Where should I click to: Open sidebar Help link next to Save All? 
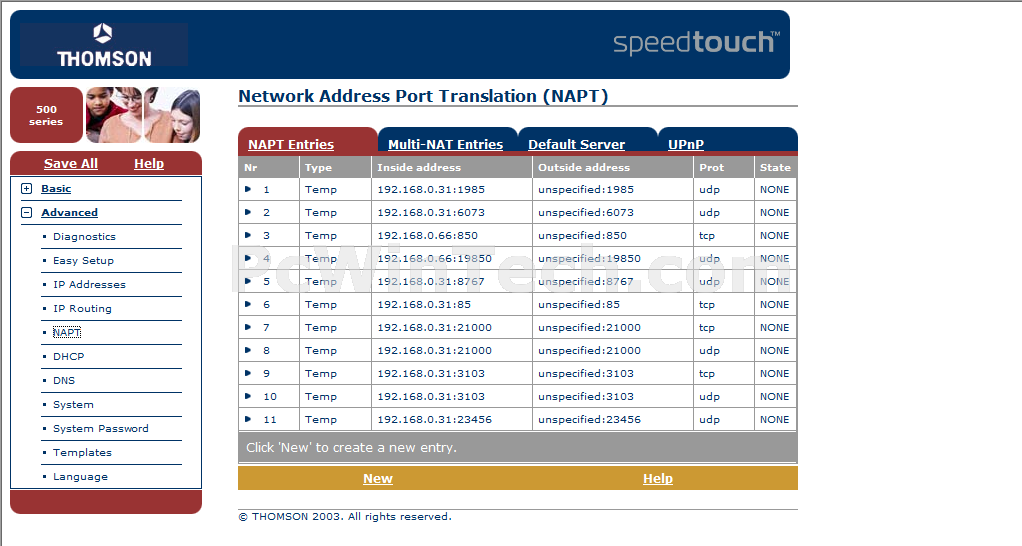[x=149, y=164]
